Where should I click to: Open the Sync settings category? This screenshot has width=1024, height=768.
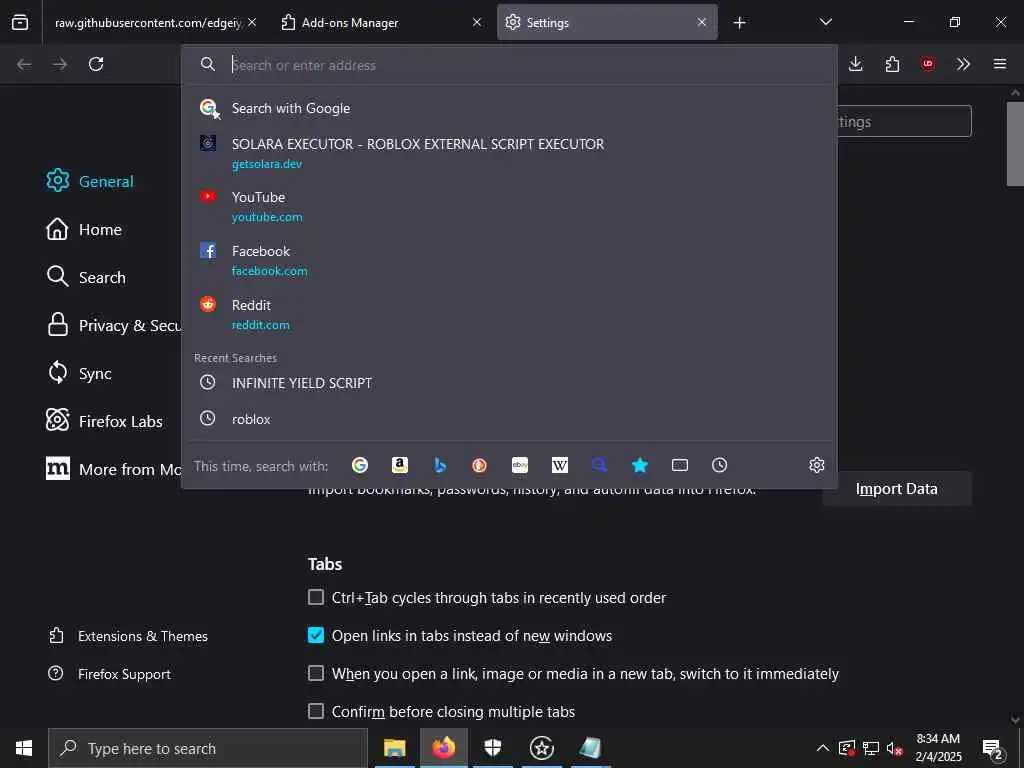click(80, 373)
